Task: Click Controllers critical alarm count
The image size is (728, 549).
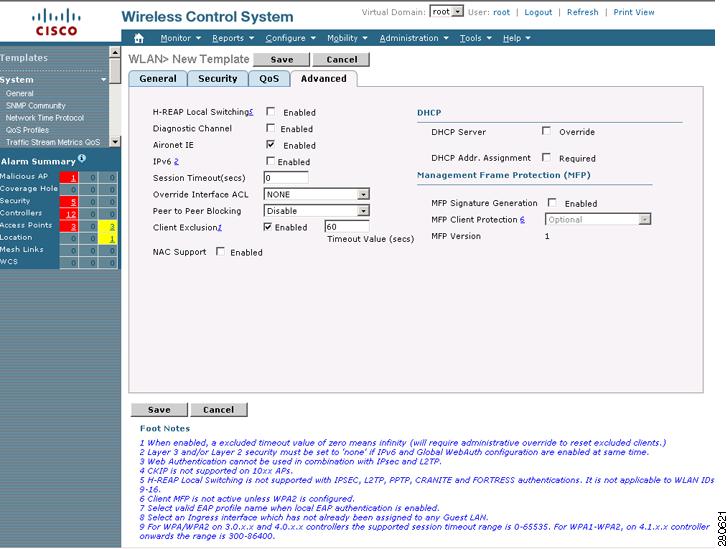Action: click(69, 214)
